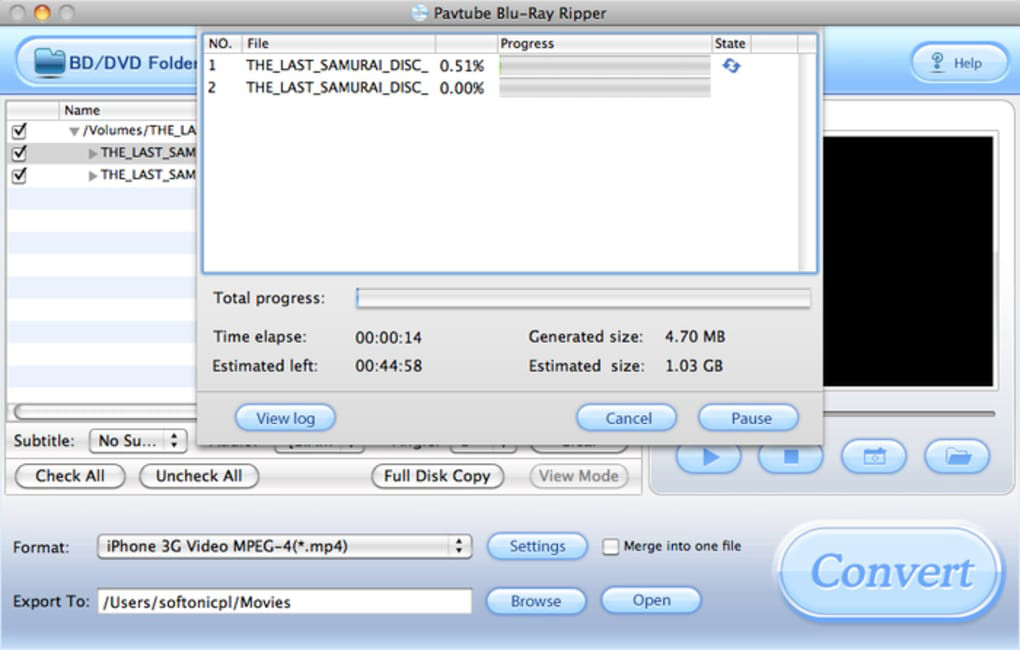Image resolution: width=1020 pixels, height=650 pixels.
Task: Expand the first THE_LAST_SAM tree item
Action: pyautogui.click(x=93, y=154)
